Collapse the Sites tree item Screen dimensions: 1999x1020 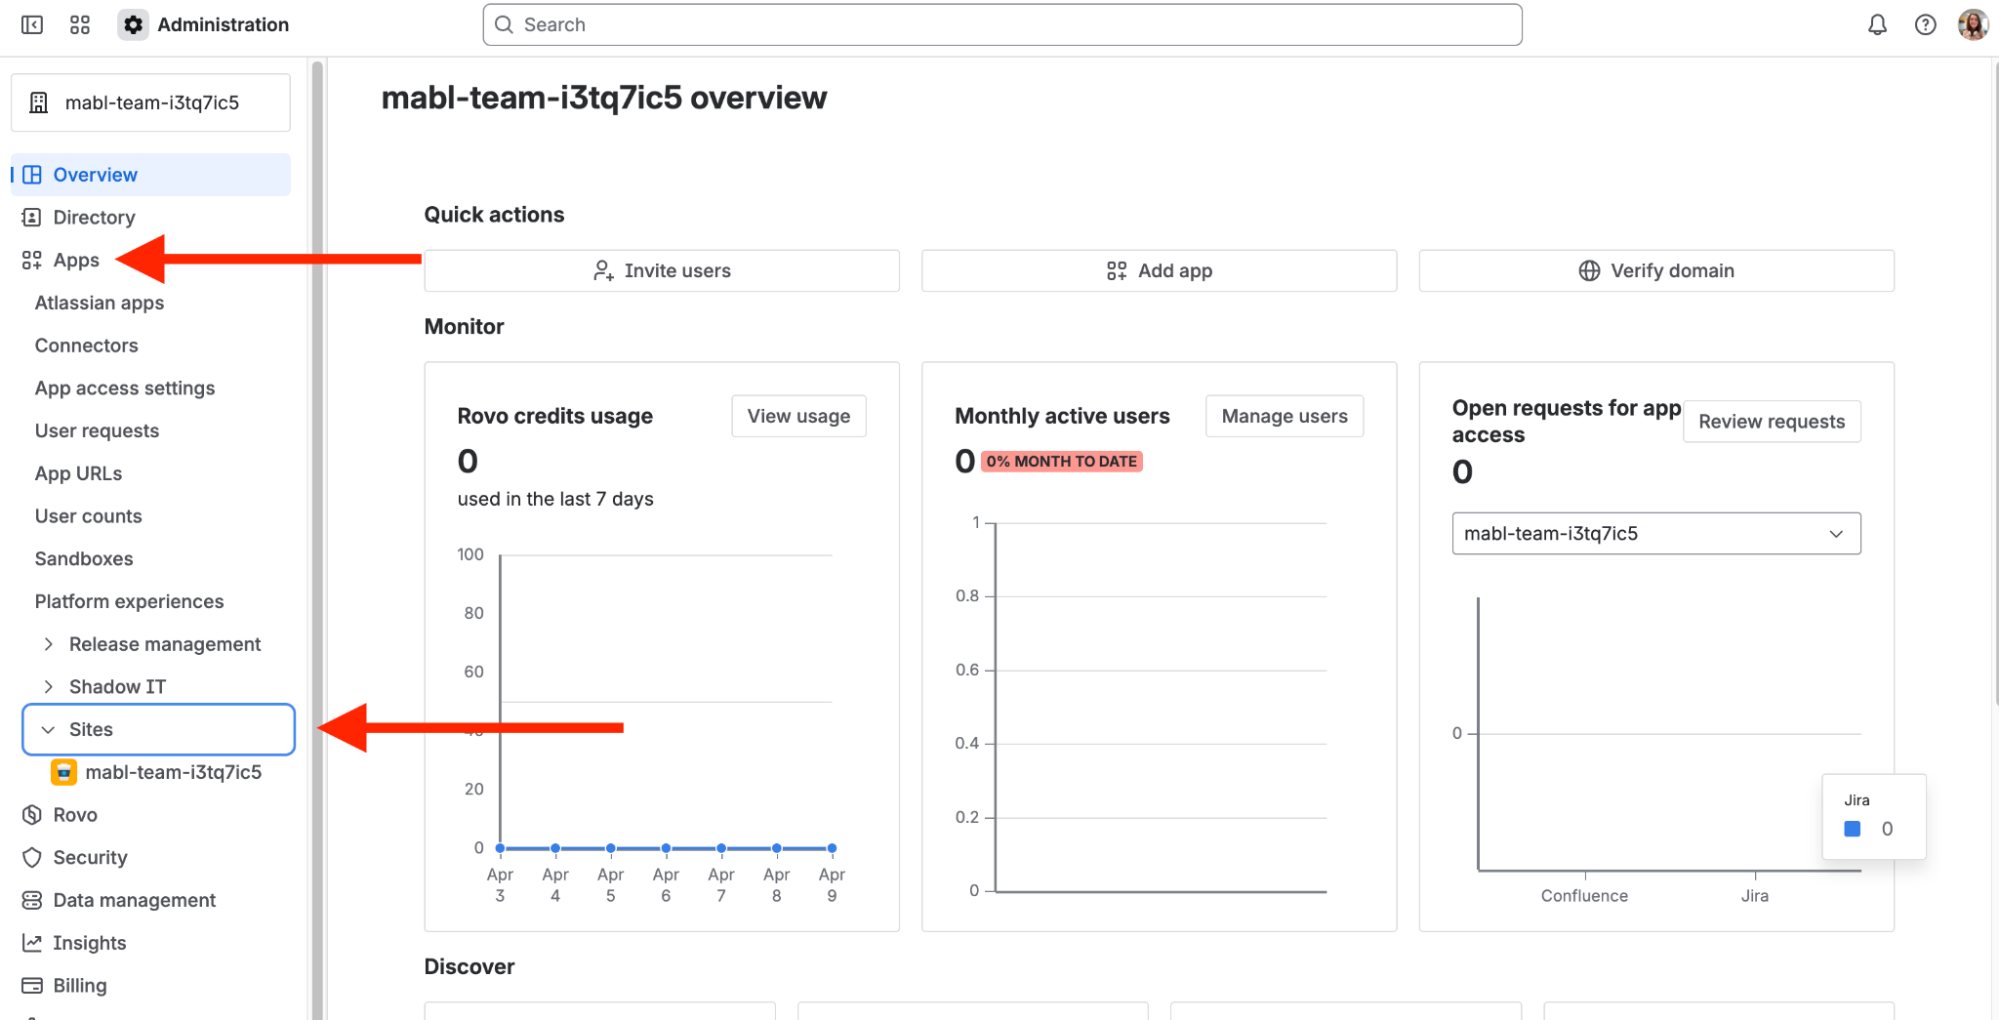[48, 730]
